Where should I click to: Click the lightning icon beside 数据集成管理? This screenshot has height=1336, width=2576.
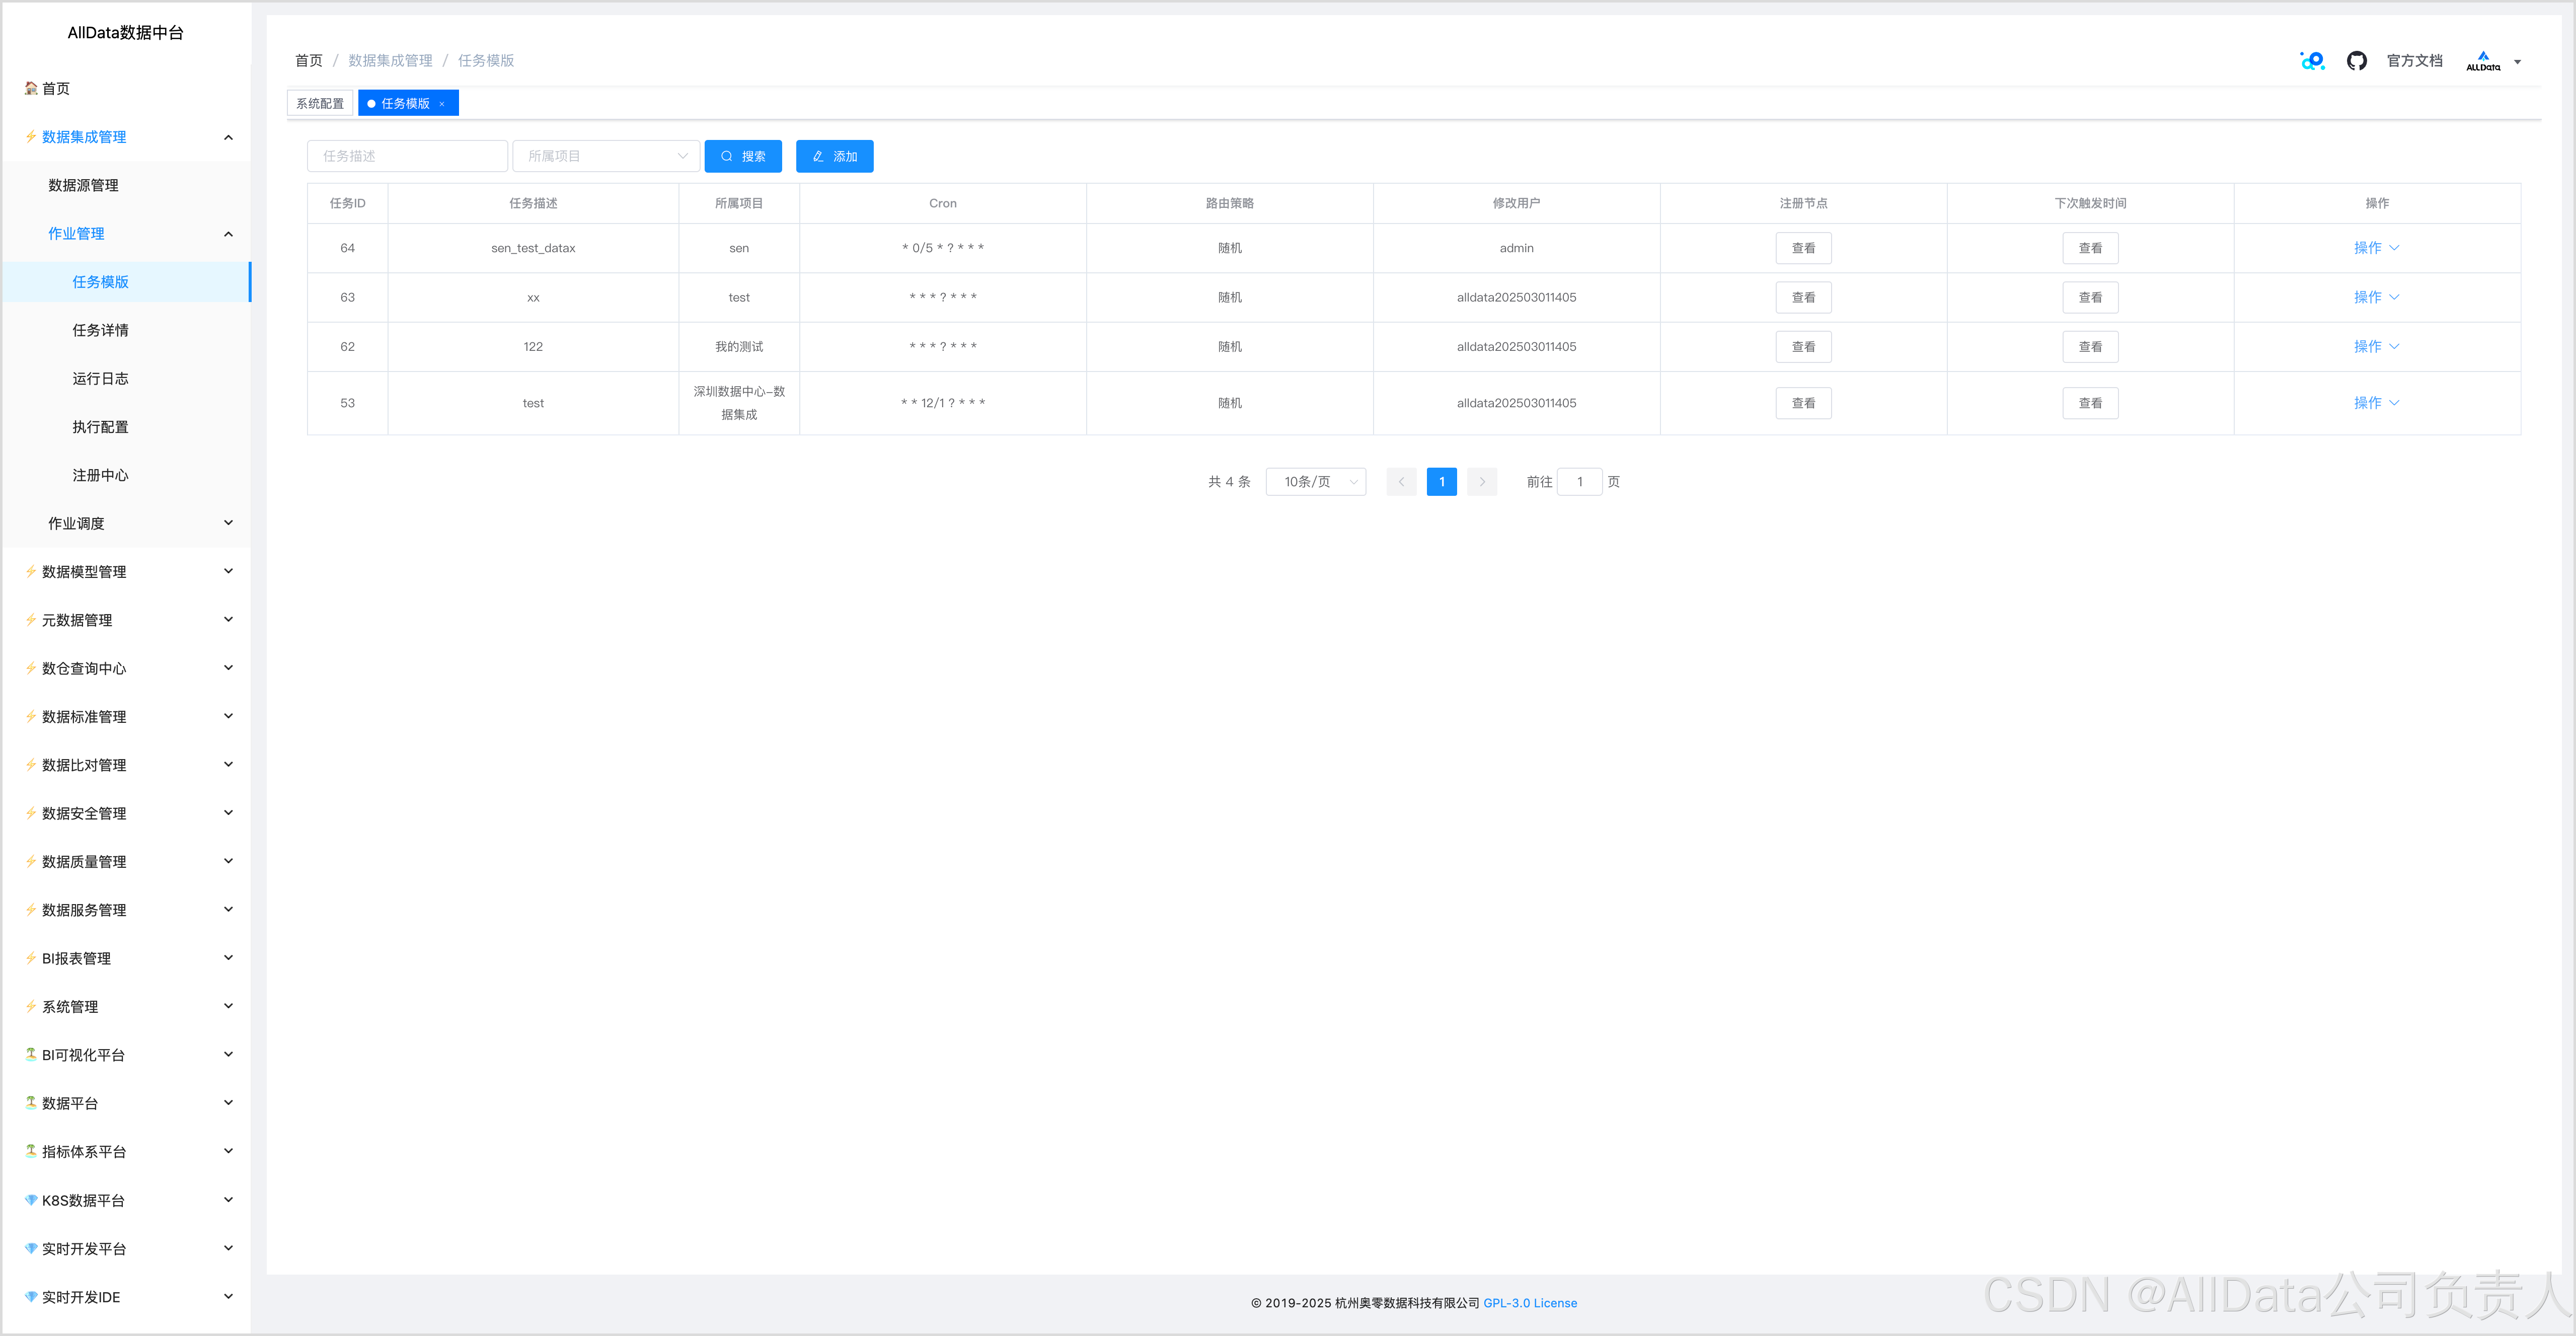coord(31,137)
